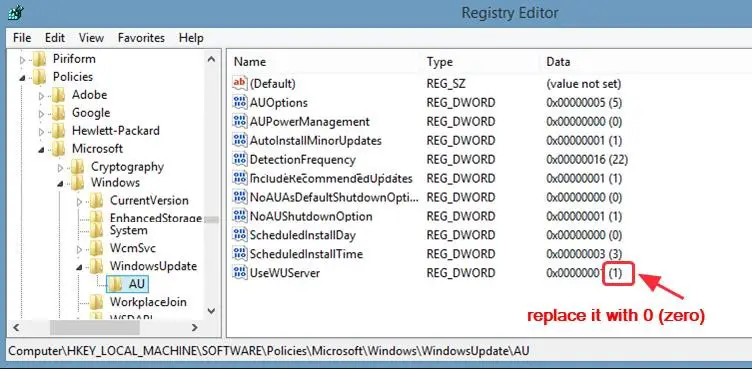Click the ScheduledInstallTime DWORD icon
Viewport: 752px width, 369px height.
[x=239, y=253]
